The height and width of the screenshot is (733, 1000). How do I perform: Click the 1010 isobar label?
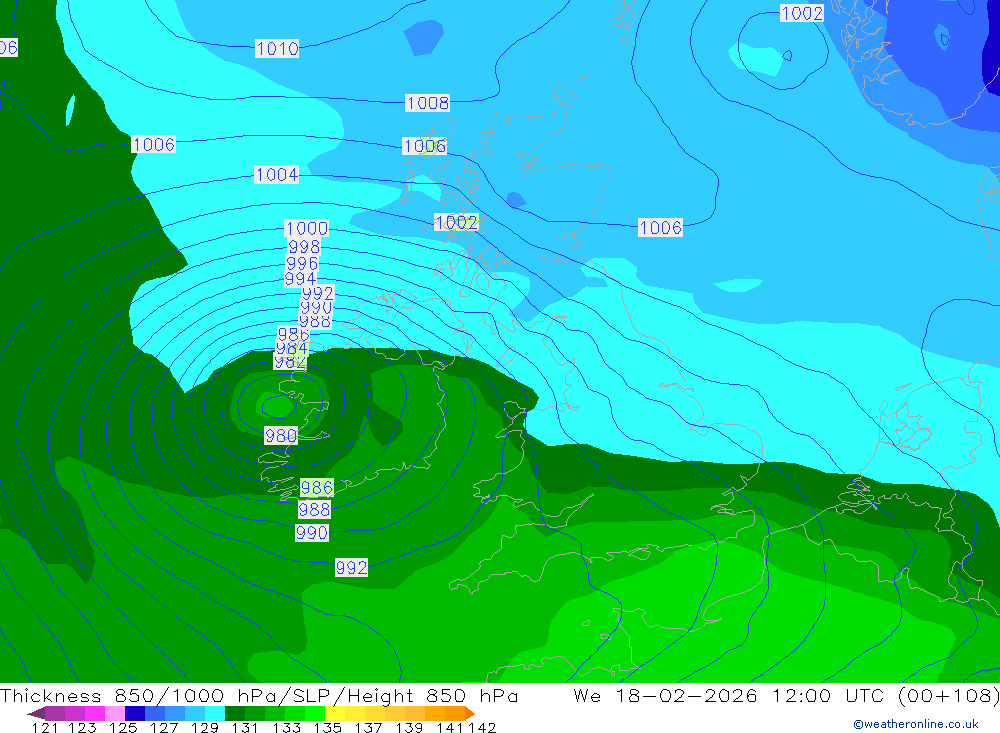(277, 48)
